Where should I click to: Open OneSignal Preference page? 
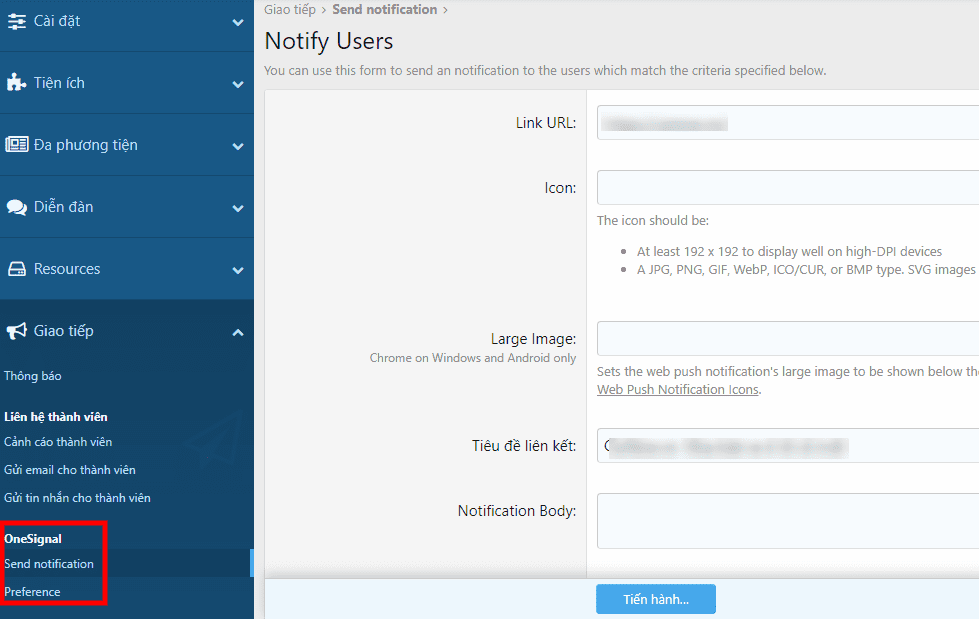32,592
